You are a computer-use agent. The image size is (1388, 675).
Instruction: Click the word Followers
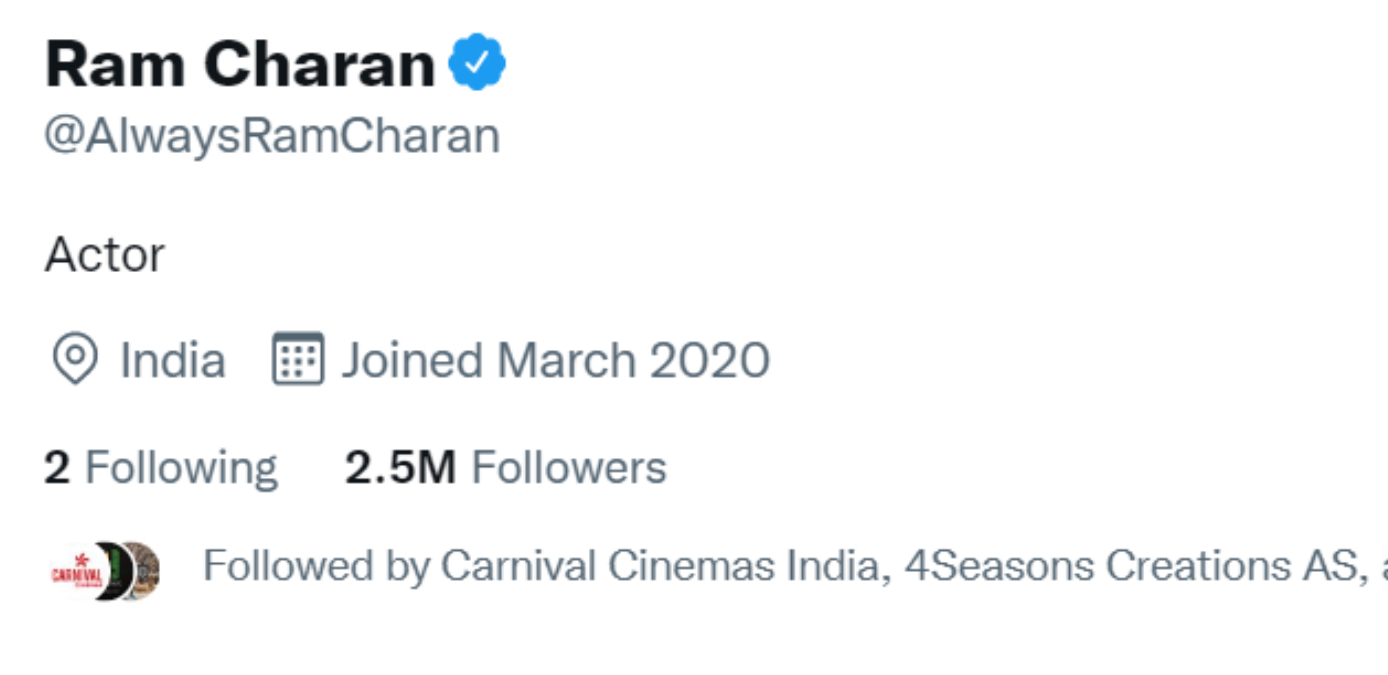click(568, 468)
